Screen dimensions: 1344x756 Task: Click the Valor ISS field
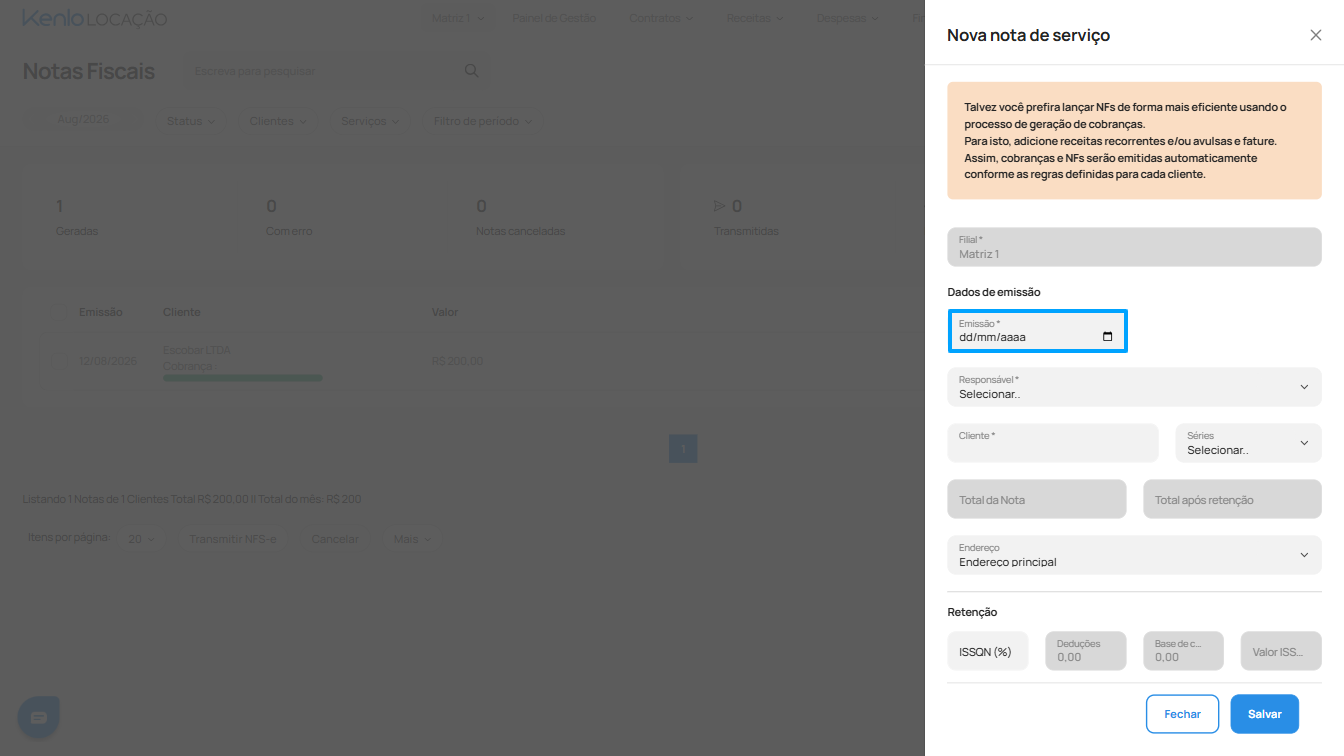pyautogui.click(x=1281, y=651)
